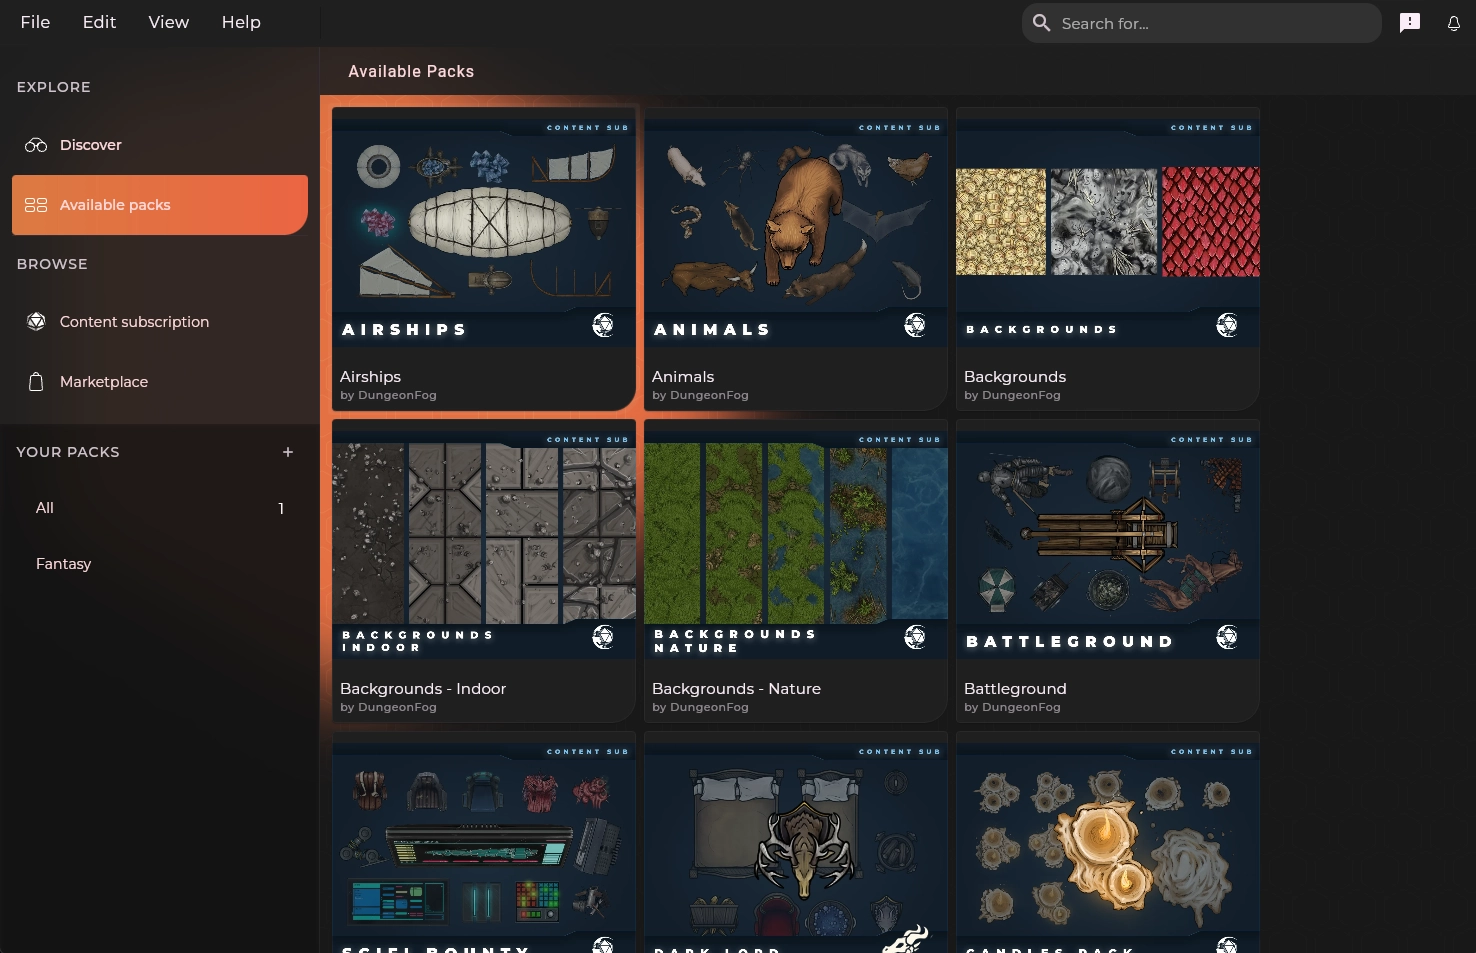Add a new pack with plus icon
Viewport: 1476px width, 953px height.
coord(288,452)
